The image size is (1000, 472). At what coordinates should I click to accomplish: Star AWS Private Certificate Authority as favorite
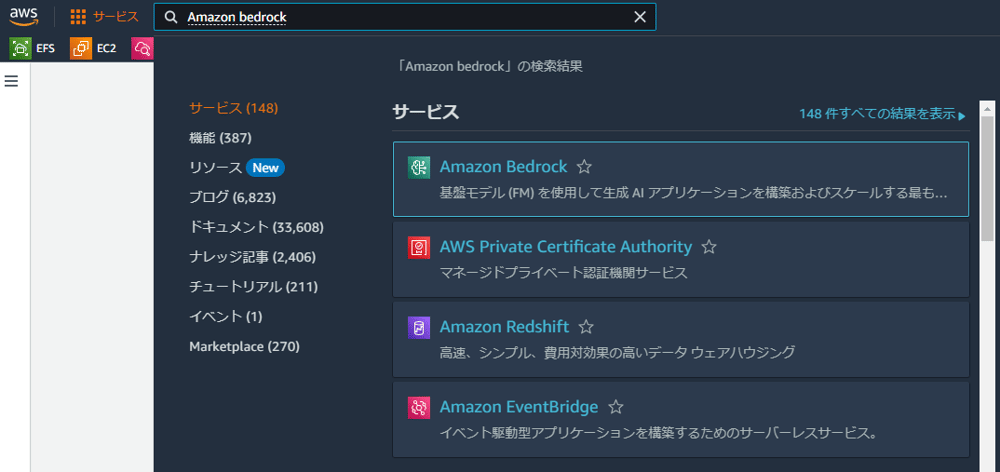point(709,247)
